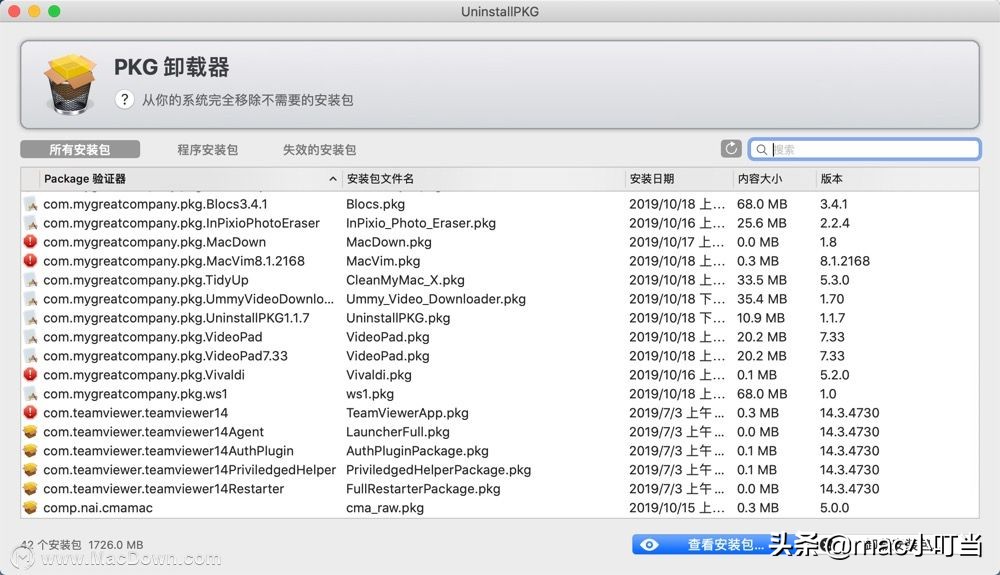Image resolution: width=1000 pixels, height=575 pixels.
Task: Click document icon for Blocs3.4.1 package
Action: [30, 204]
